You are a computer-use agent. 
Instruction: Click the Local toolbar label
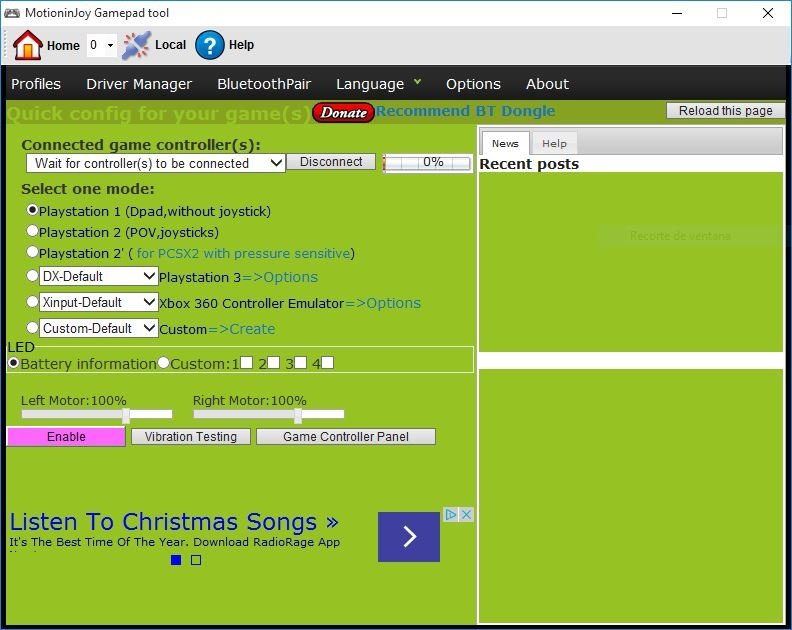(x=170, y=45)
